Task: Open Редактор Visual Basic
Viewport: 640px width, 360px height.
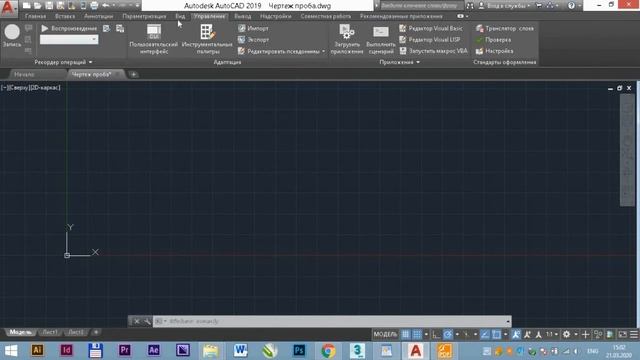Action: [431, 28]
